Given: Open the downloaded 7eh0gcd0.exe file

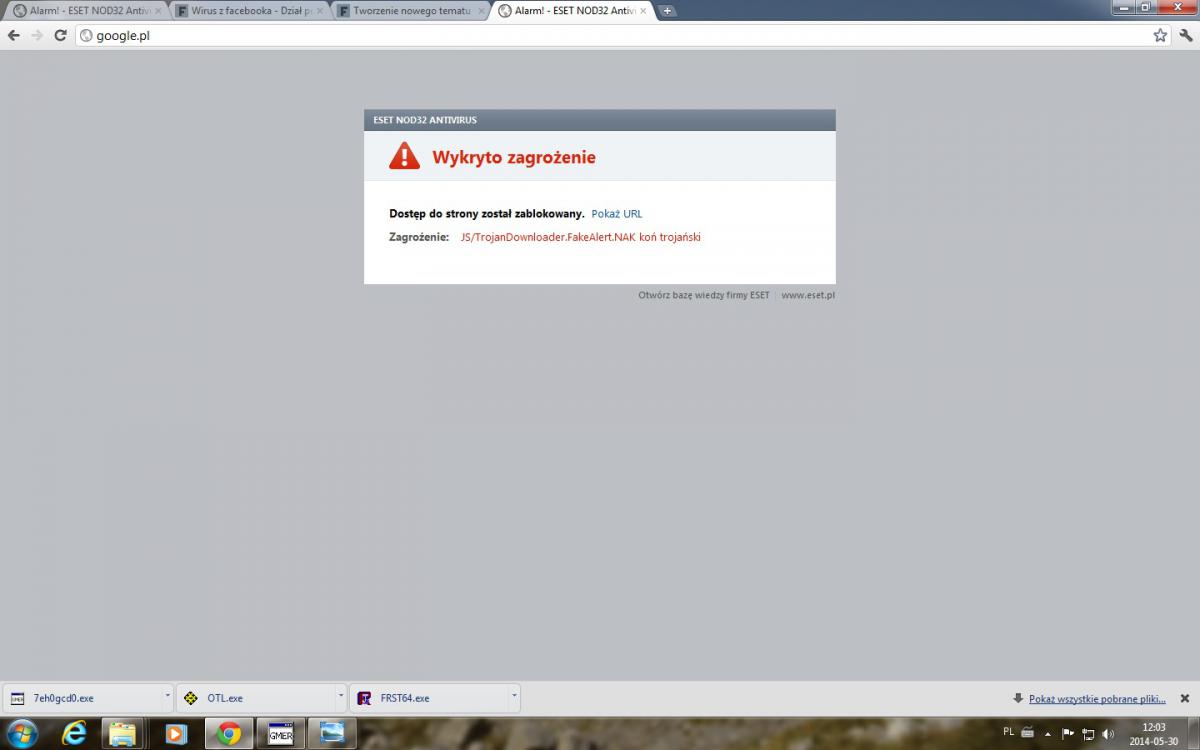Looking at the screenshot, I should tap(82, 698).
